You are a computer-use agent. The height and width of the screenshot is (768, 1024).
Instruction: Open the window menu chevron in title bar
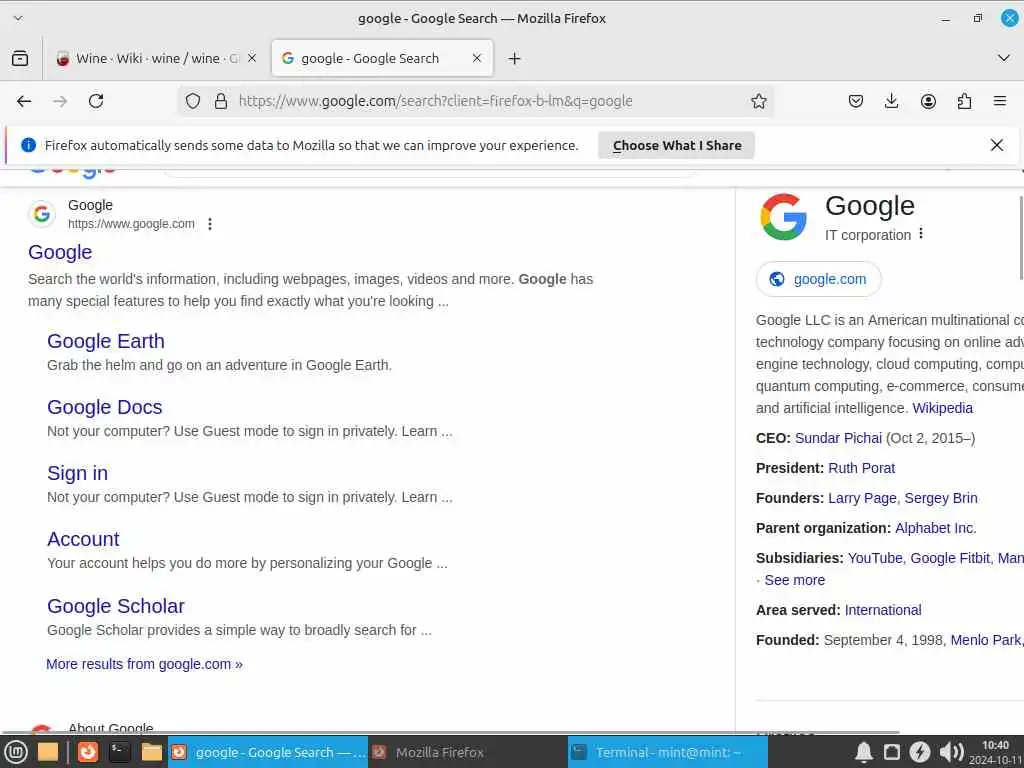coord(18,18)
